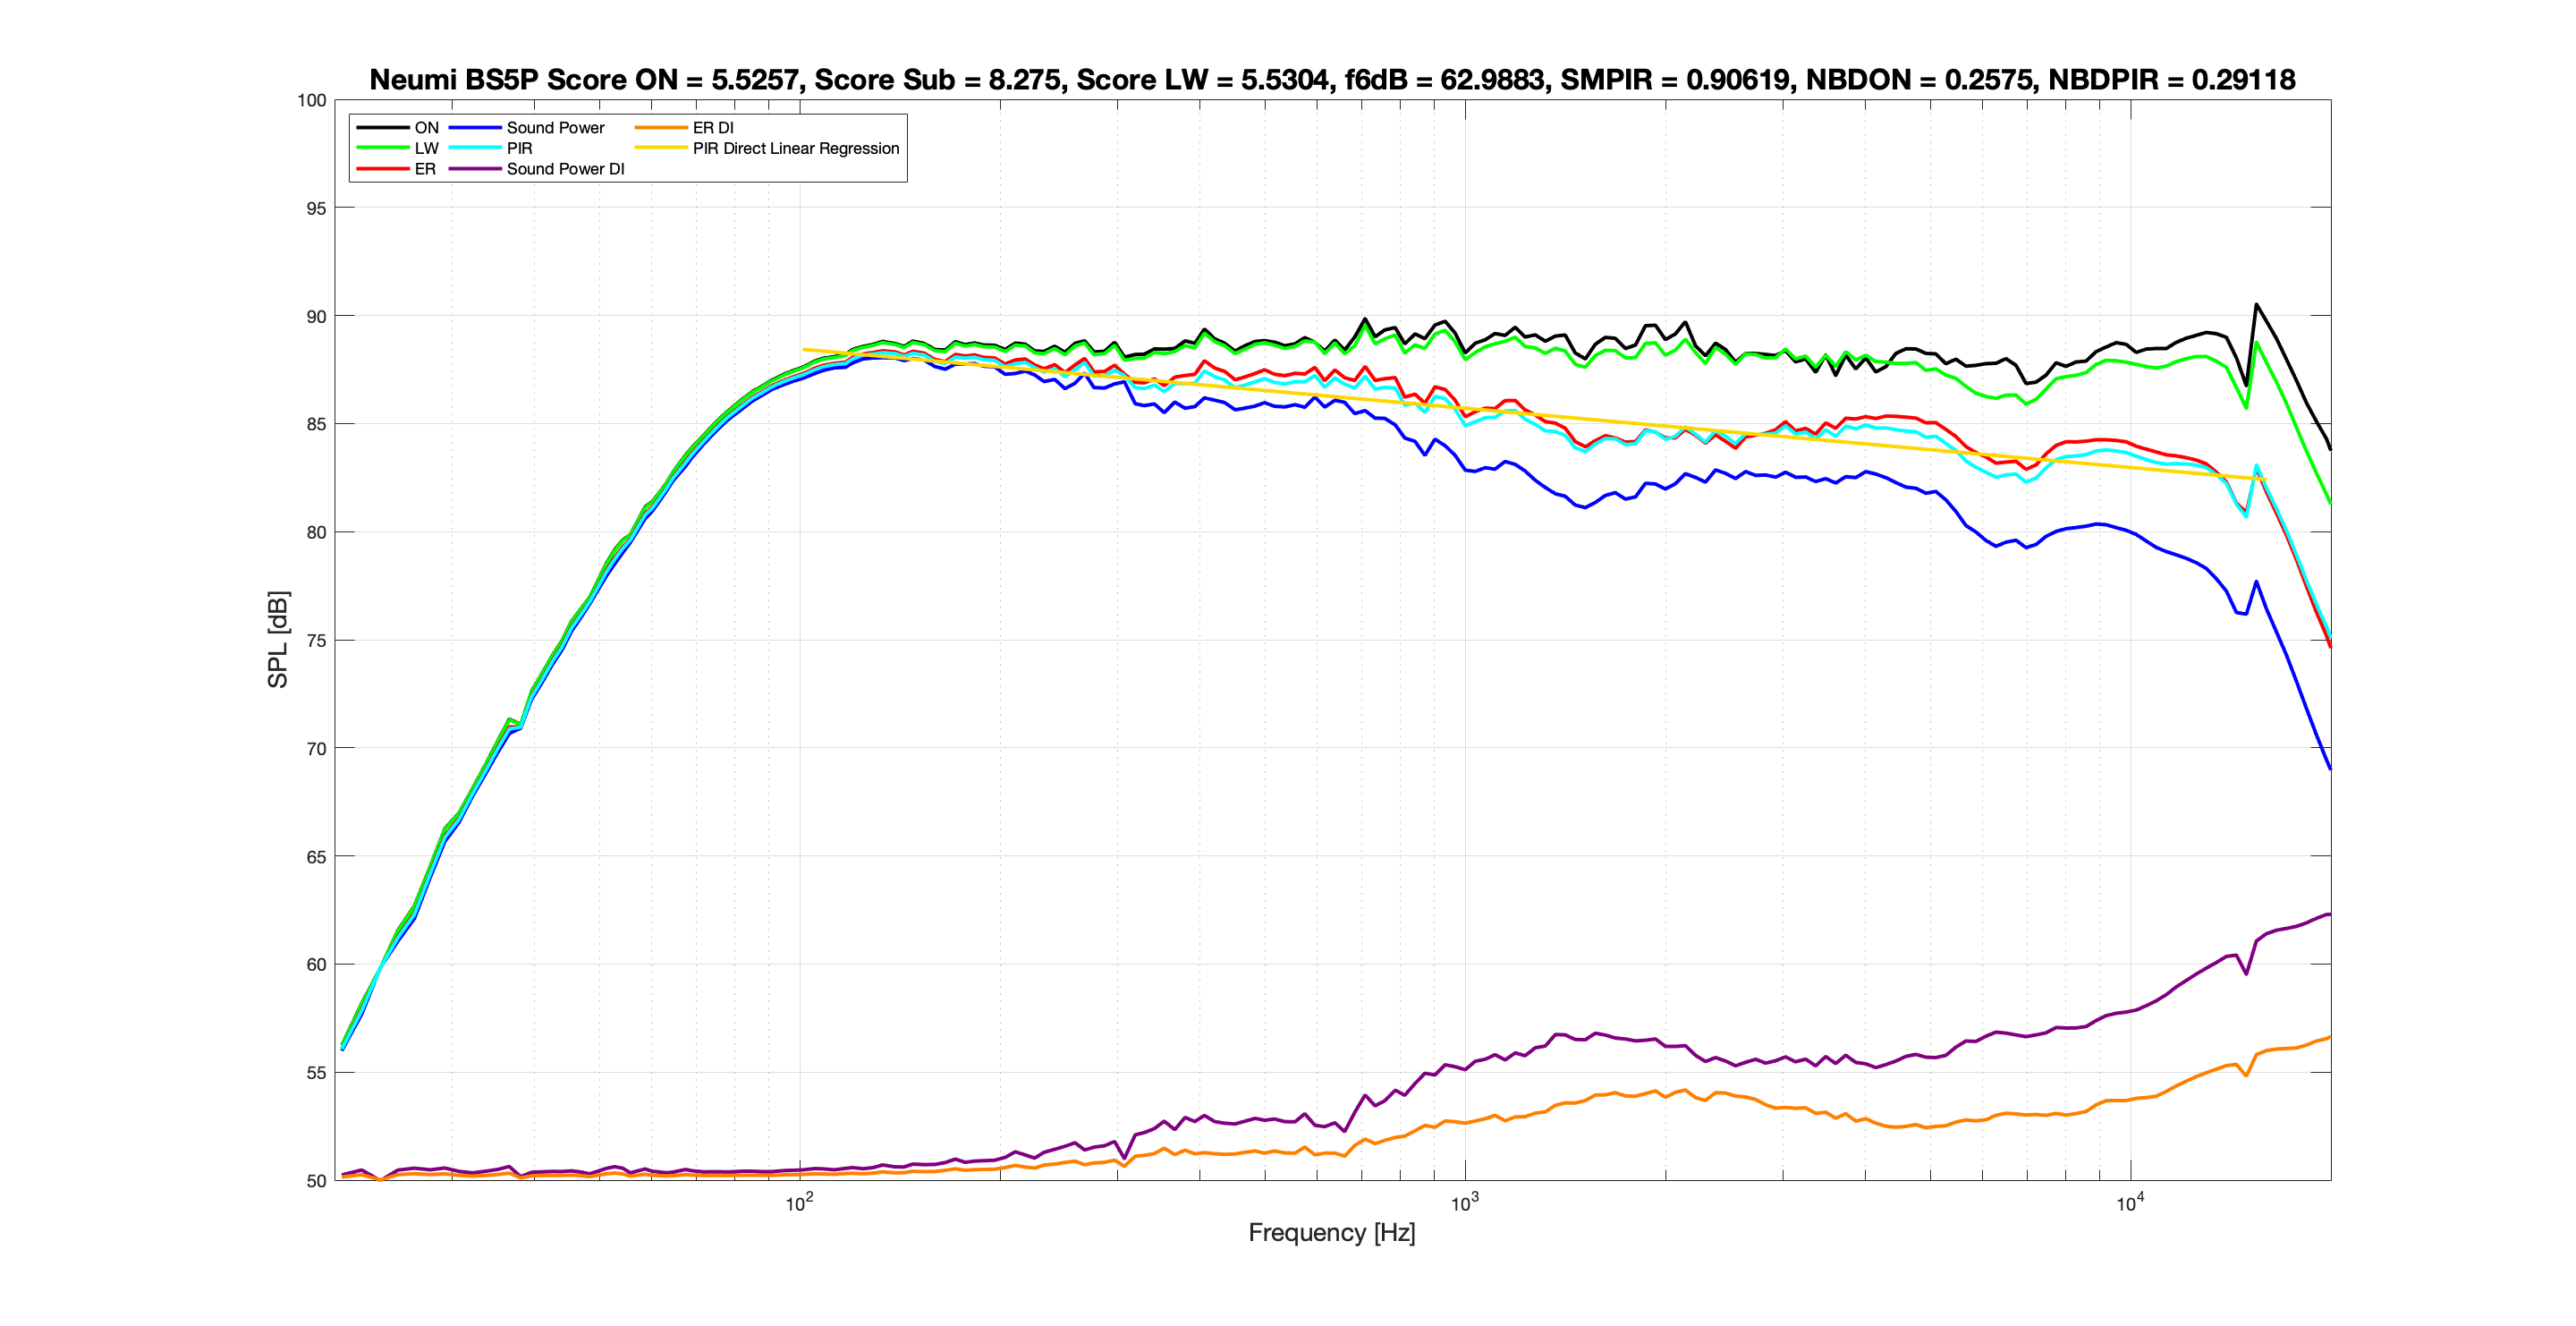Viewport: 2576px width, 1326px height.
Task: Select the 'Sound Power' legend label
Action: point(555,128)
